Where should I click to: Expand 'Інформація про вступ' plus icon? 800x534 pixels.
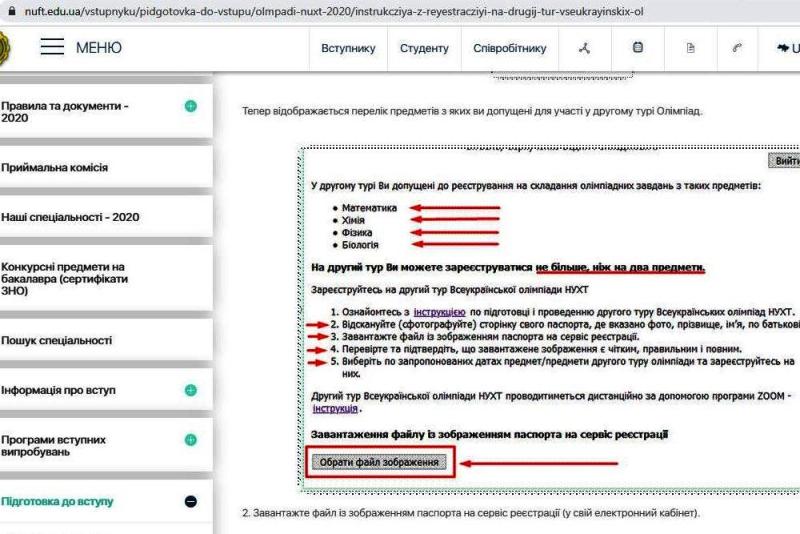(190, 390)
